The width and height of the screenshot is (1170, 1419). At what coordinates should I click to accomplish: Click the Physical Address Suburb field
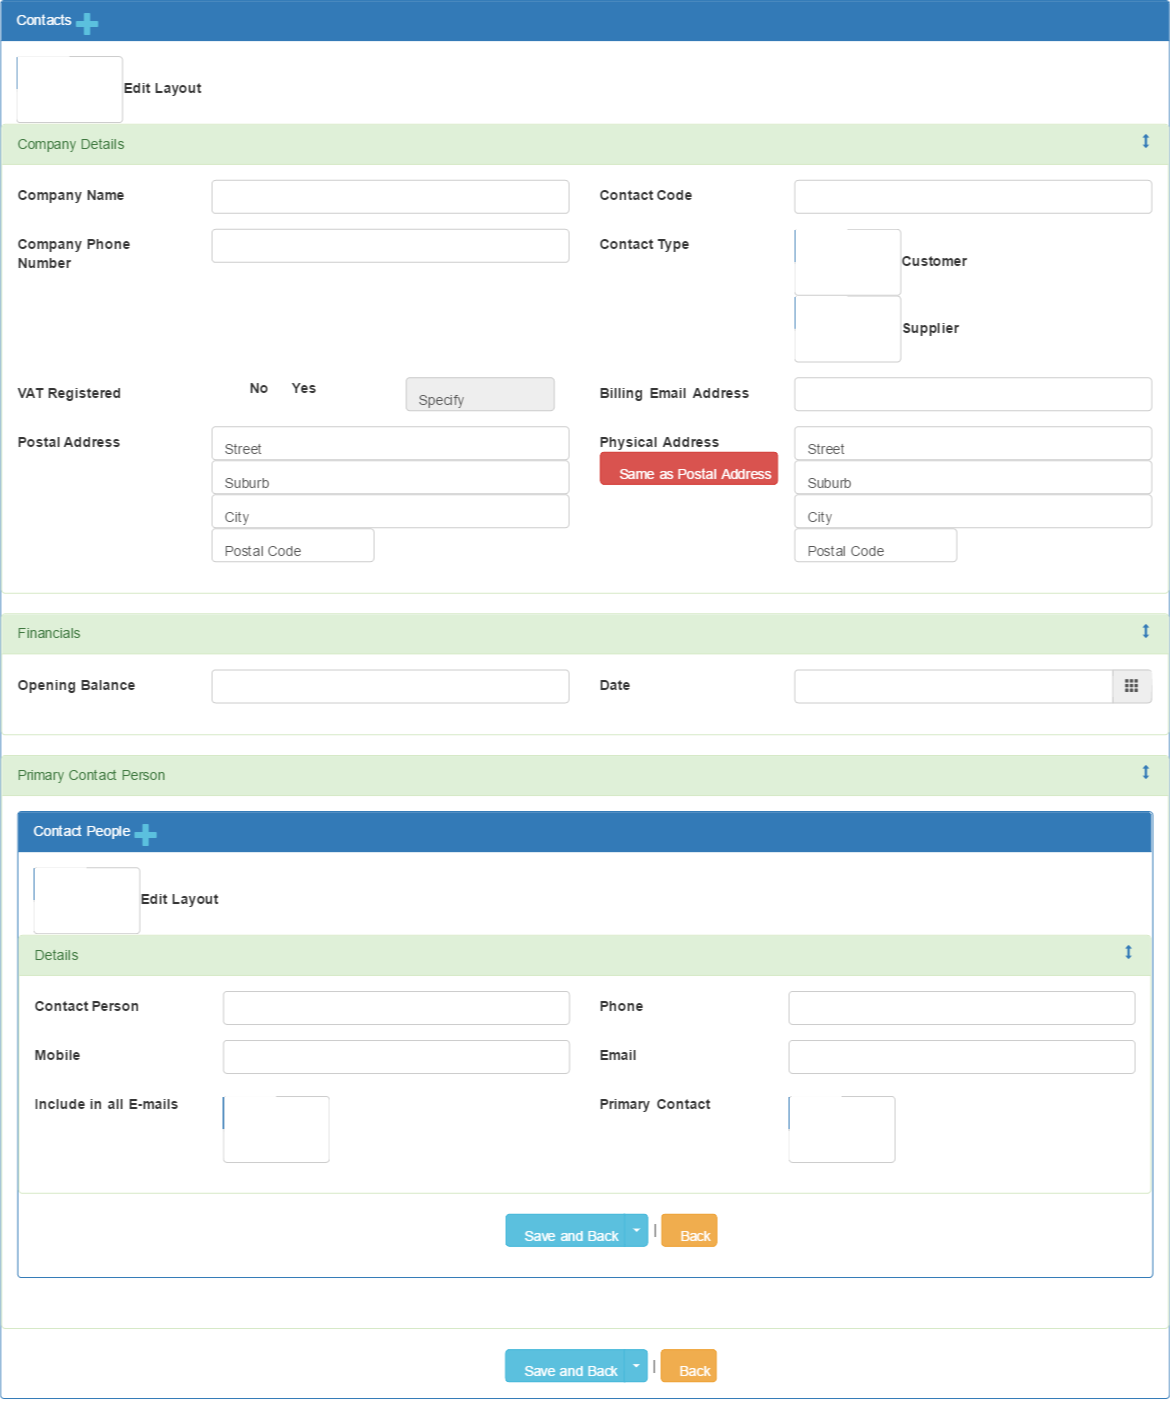click(973, 477)
